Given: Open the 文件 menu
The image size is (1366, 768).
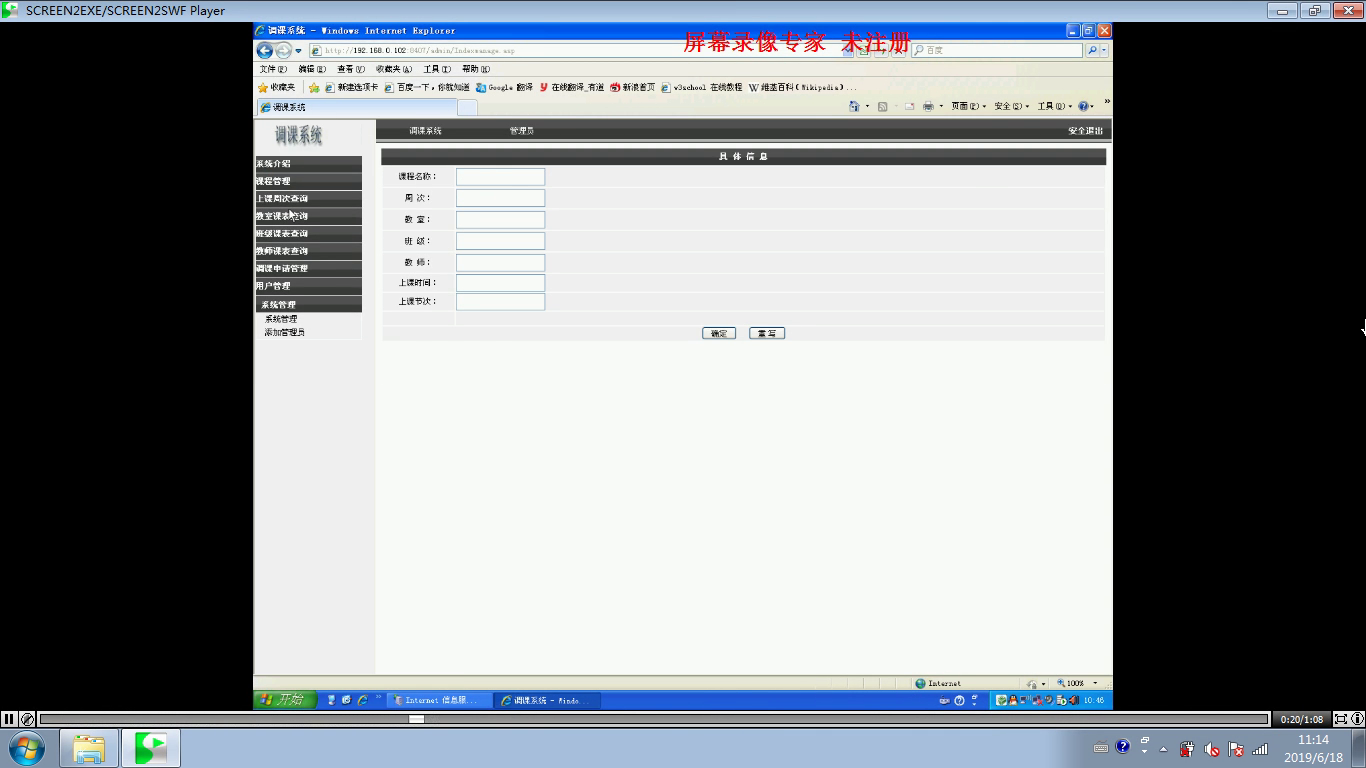Looking at the screenshot, I should pos(273,69).
